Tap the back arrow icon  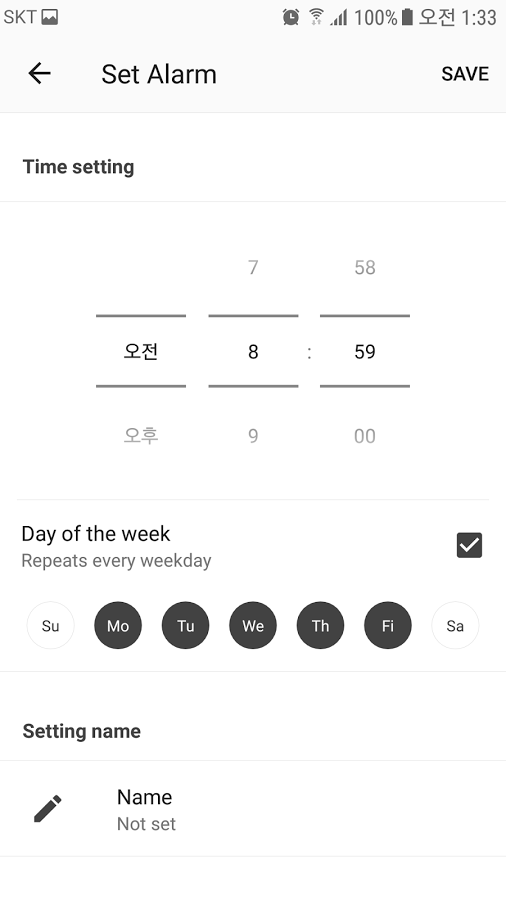[x=39, y=73]
